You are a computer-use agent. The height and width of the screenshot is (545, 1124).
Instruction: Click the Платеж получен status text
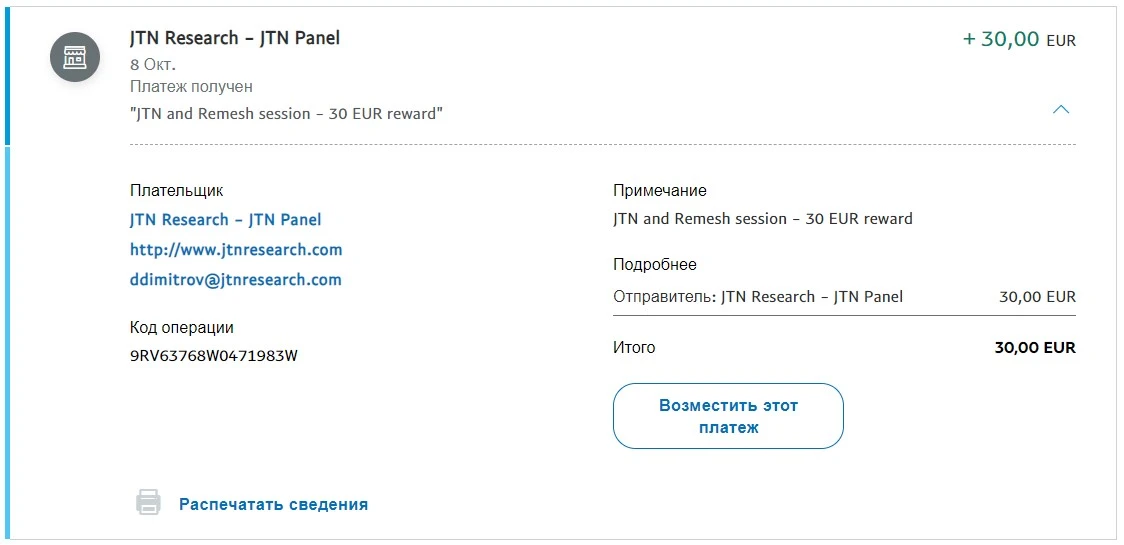point(191,87)
